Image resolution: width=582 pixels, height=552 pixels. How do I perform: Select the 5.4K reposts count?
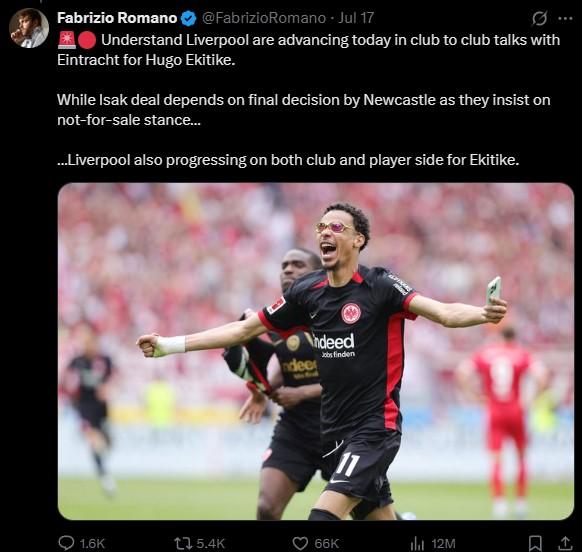(210, 544)
